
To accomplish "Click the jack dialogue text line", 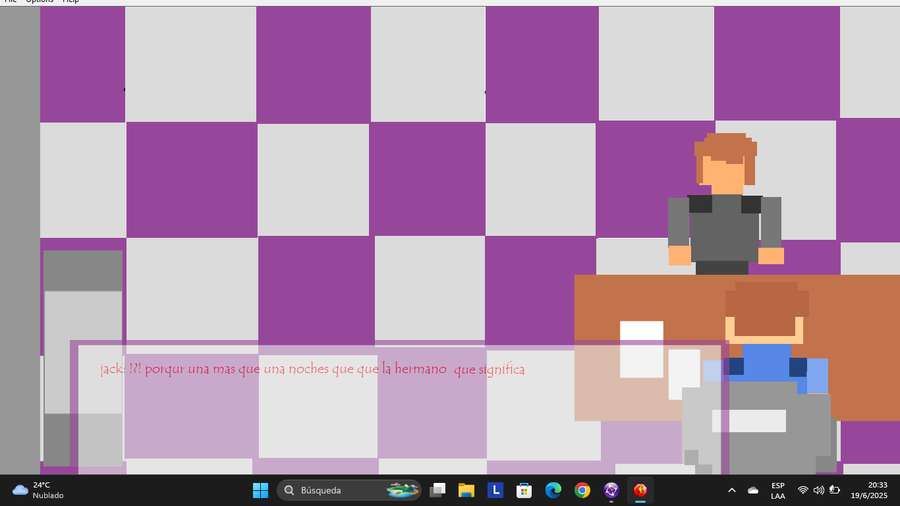I will pyautogui.click(x=312, y=369).
